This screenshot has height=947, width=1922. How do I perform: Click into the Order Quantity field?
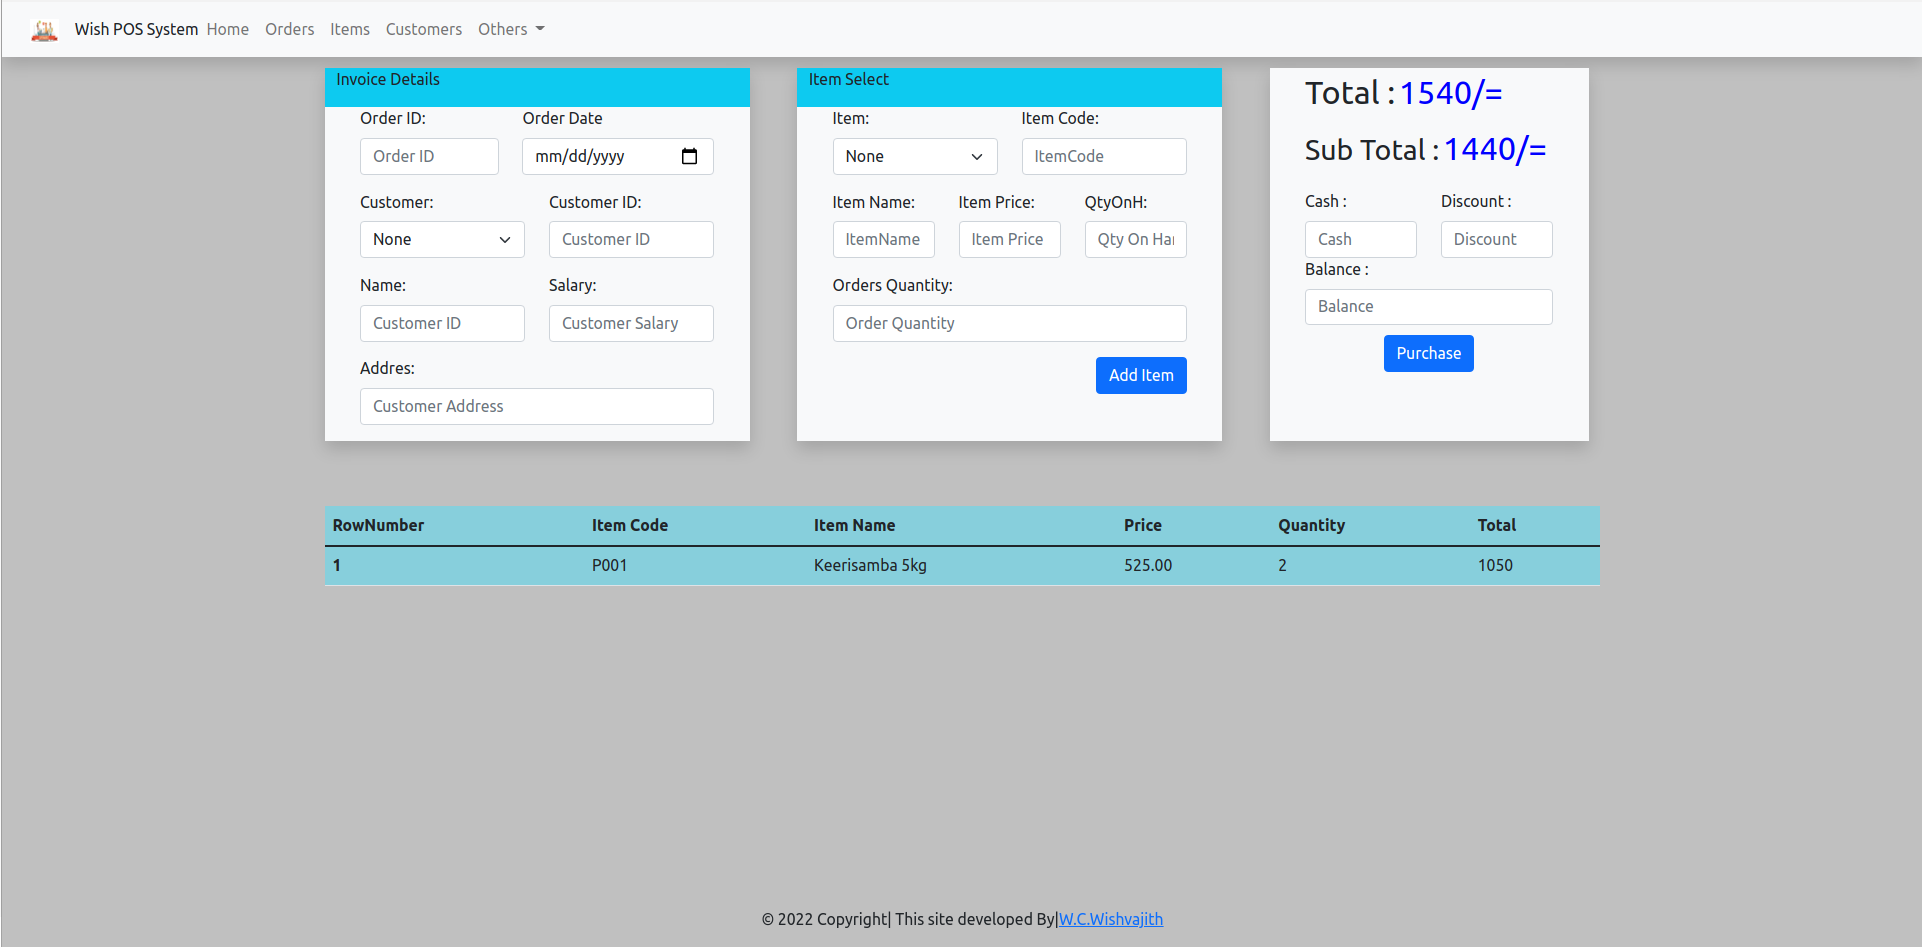point(1009,323)
